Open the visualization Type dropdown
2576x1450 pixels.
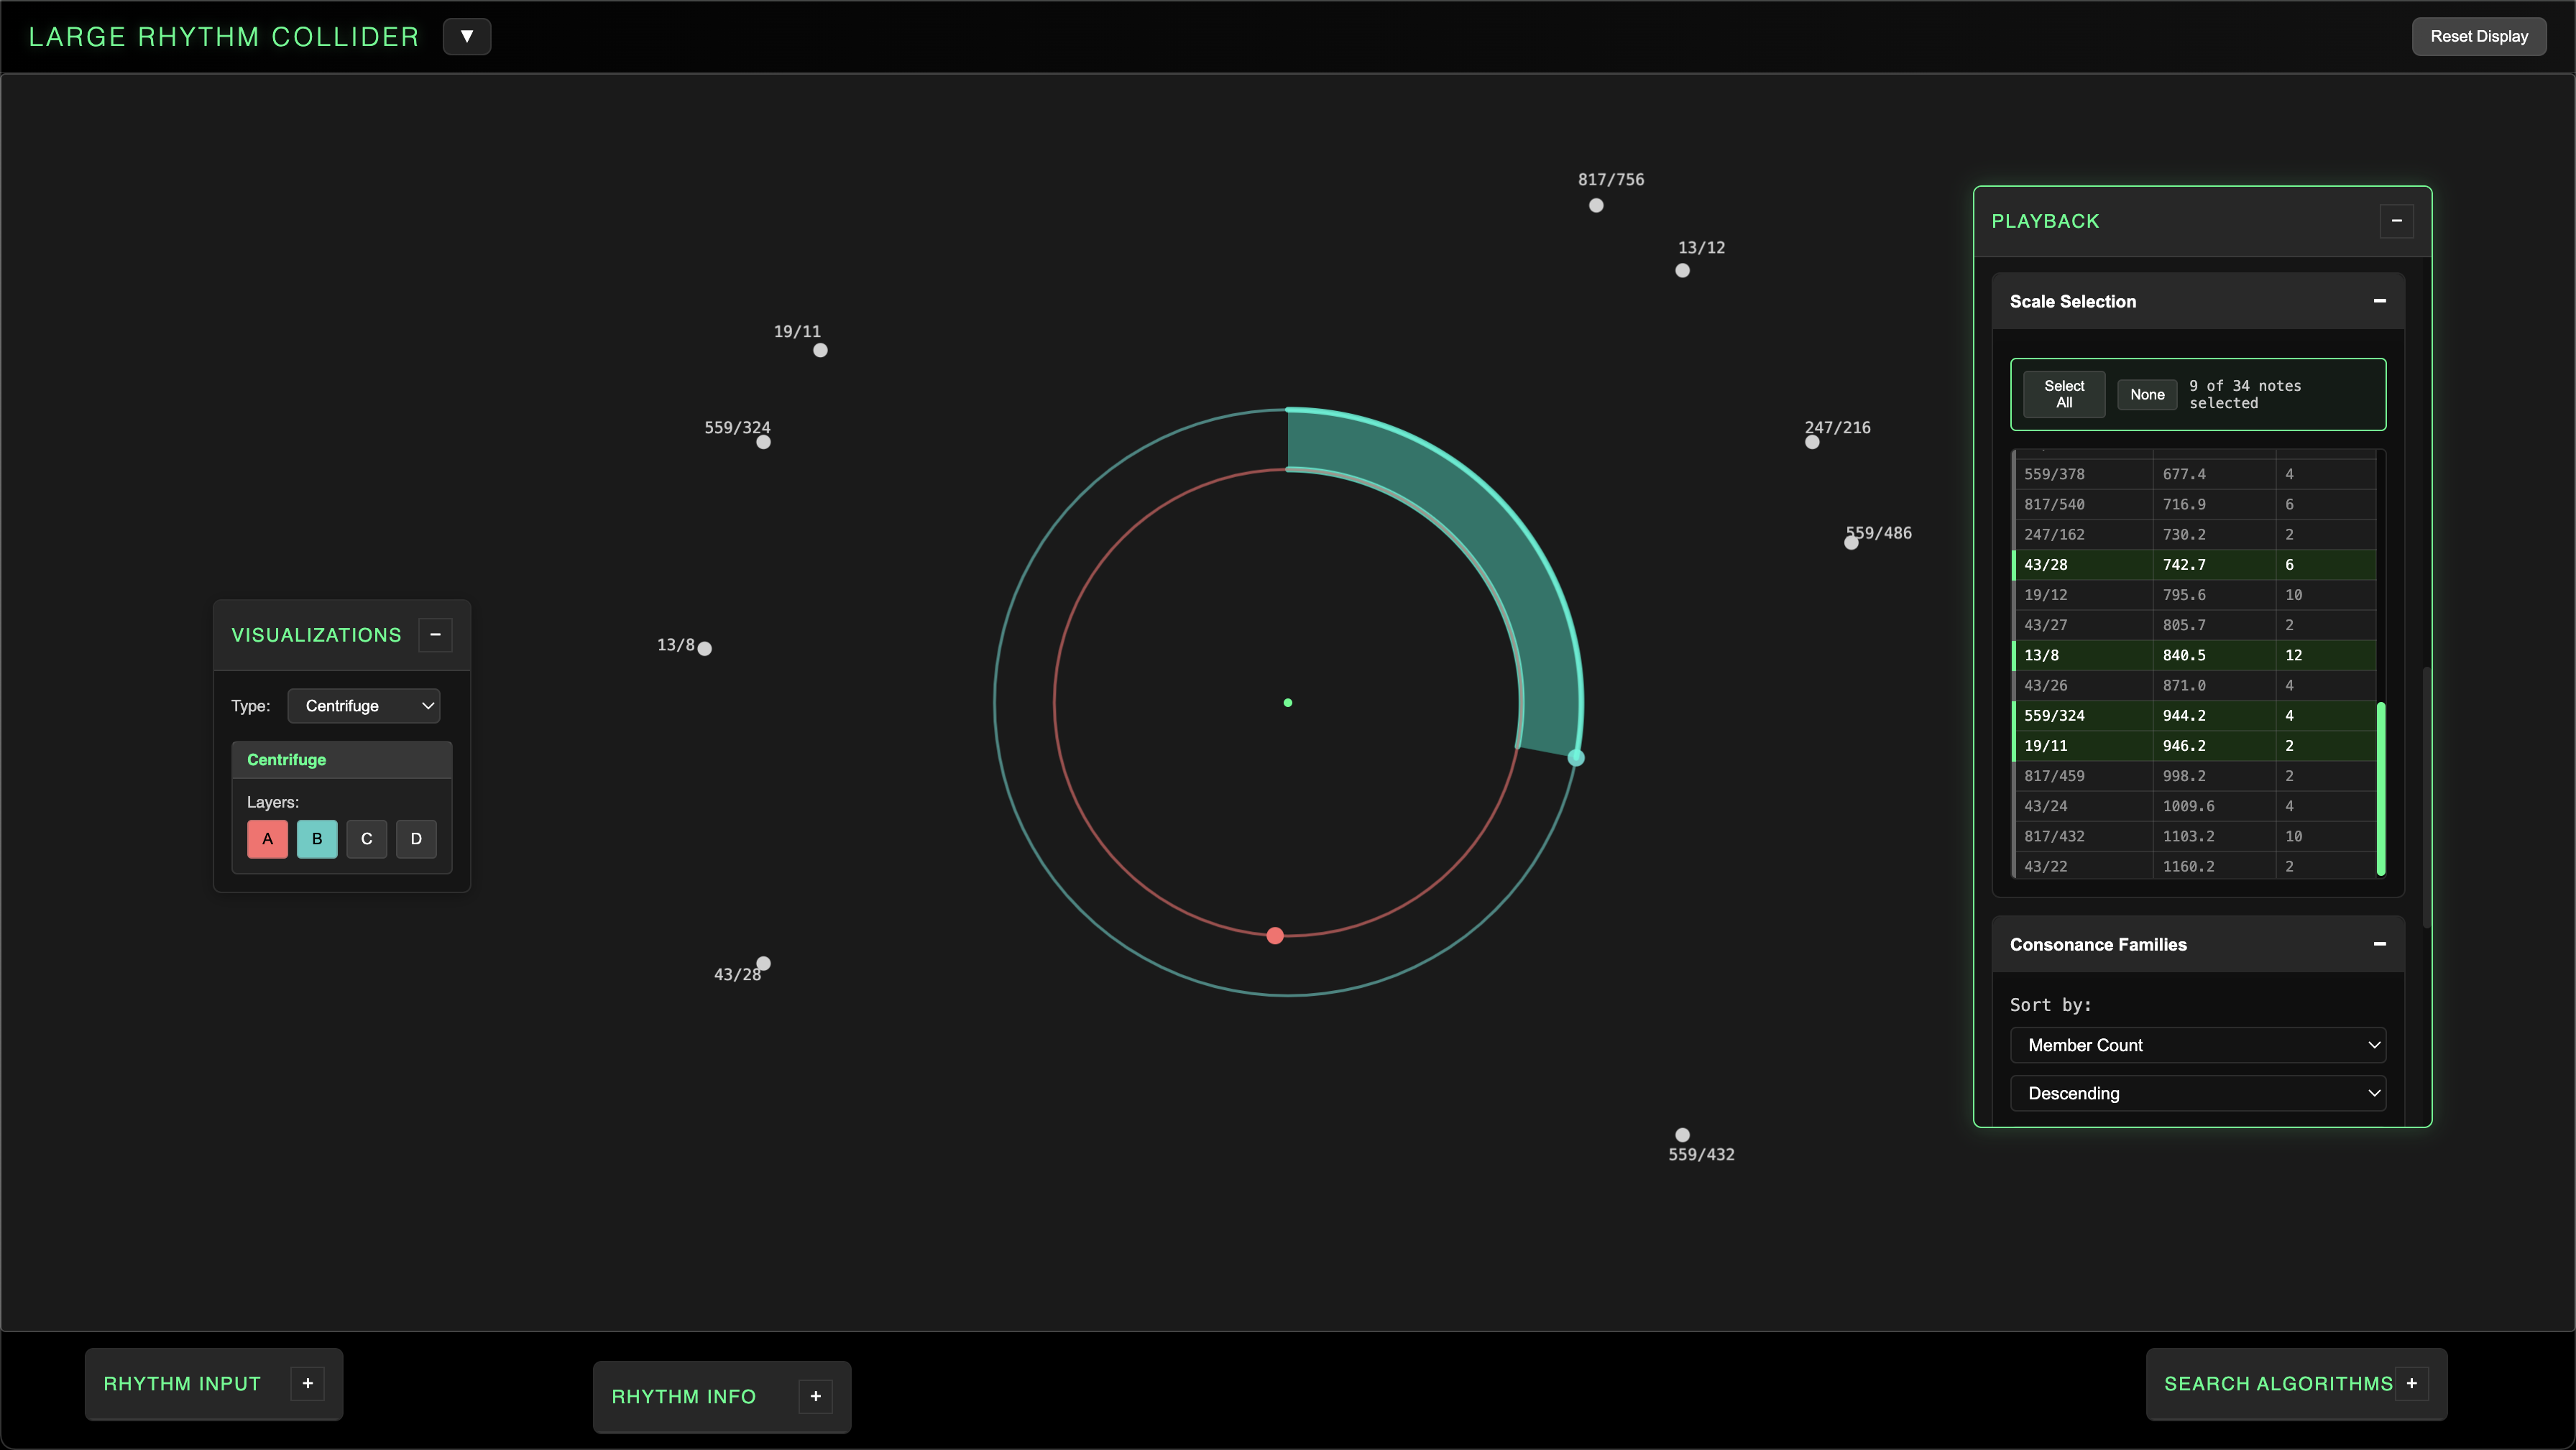coord(363,705)
